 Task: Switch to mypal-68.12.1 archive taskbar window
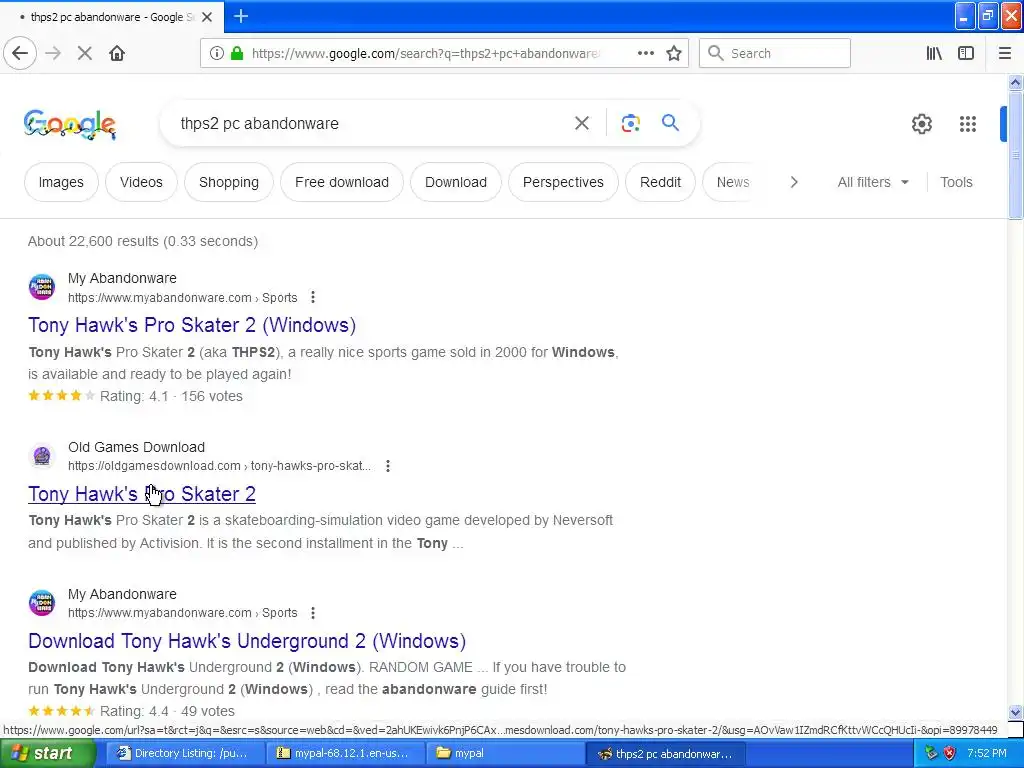coord(346,754)
